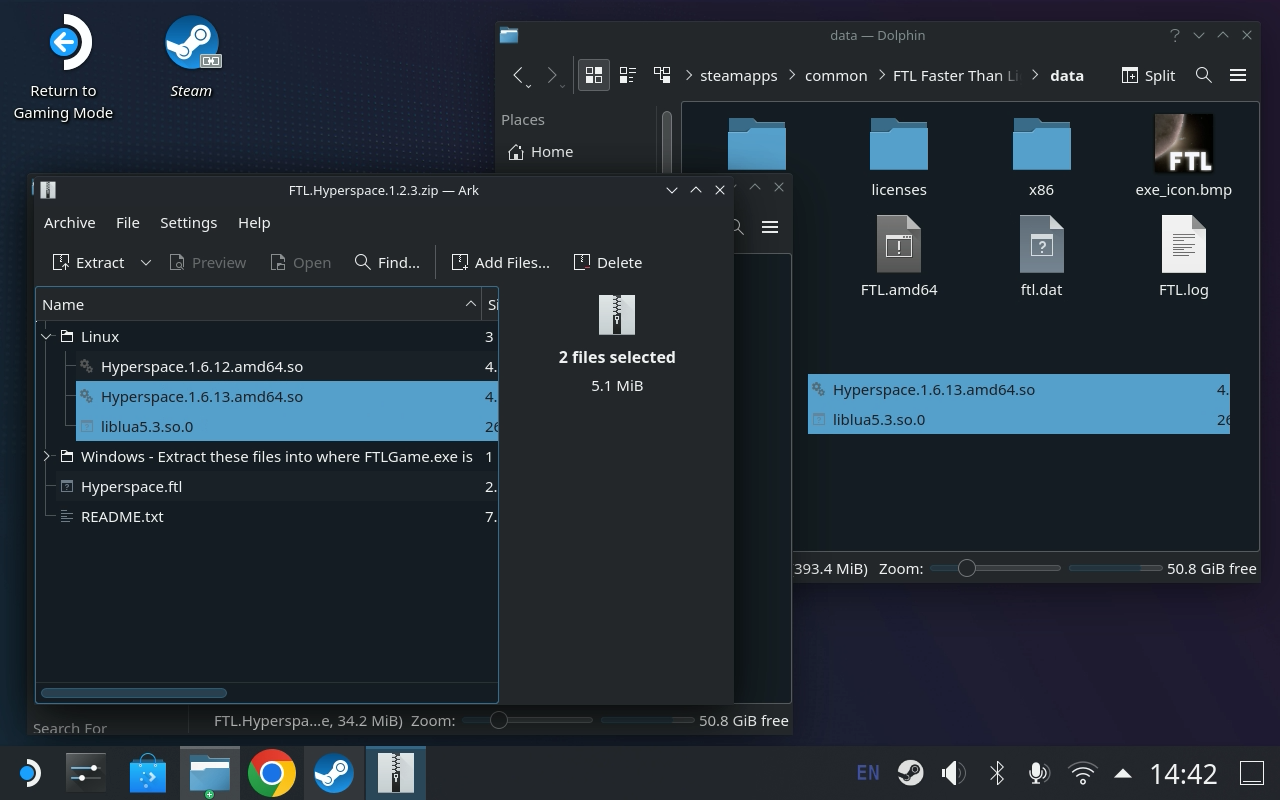Adjust the zoom slider behind Ark window
Screen dimensions: 1280x800
click(x=527, y=720)
